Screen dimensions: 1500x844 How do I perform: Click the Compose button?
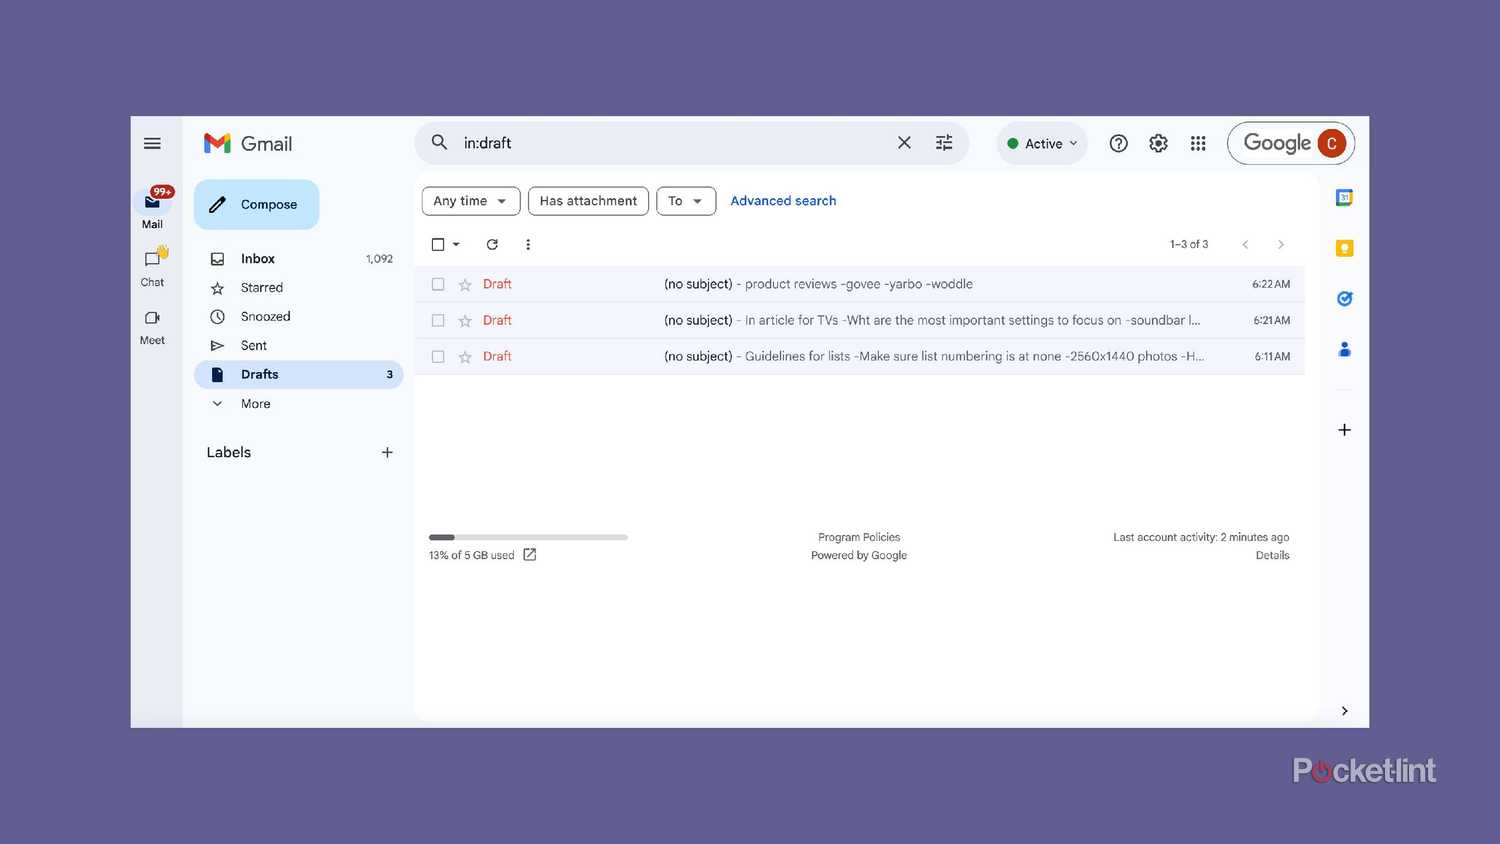[256, 205]
